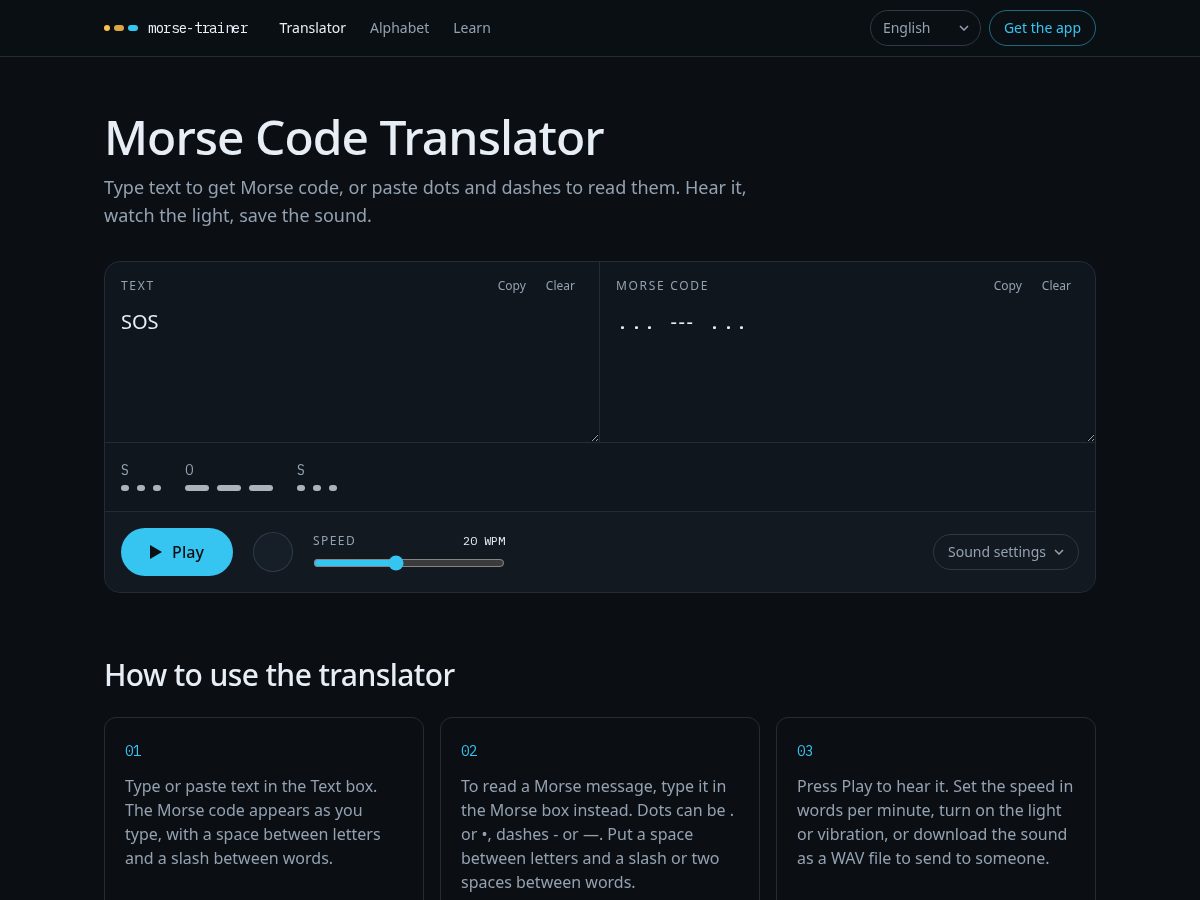Go to the Alphabet page
Image resolution: width=1200 pixels, height=900 pixels.
click(x=399, y=28)
